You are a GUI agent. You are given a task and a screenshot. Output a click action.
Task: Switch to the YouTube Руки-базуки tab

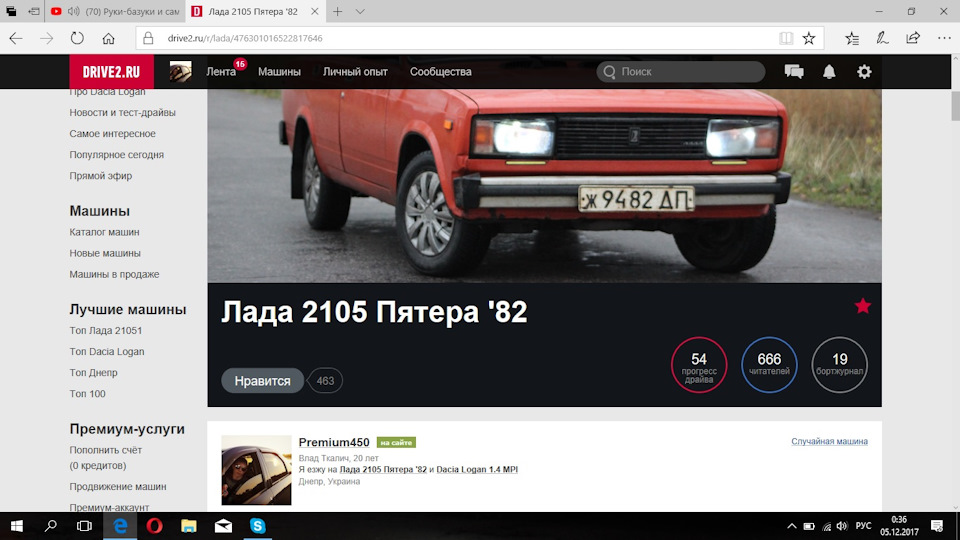tap(115, 12)
